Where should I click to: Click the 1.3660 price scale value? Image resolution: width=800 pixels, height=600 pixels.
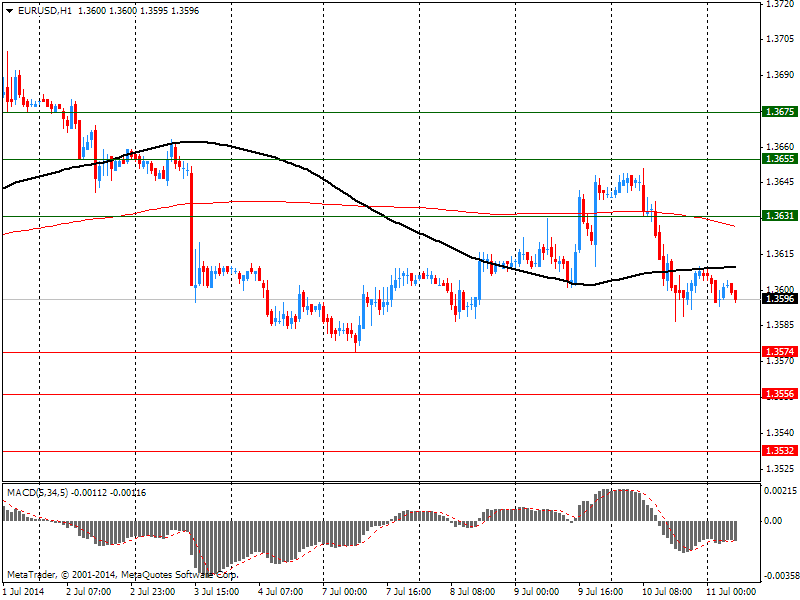click(x=780, y=146)
